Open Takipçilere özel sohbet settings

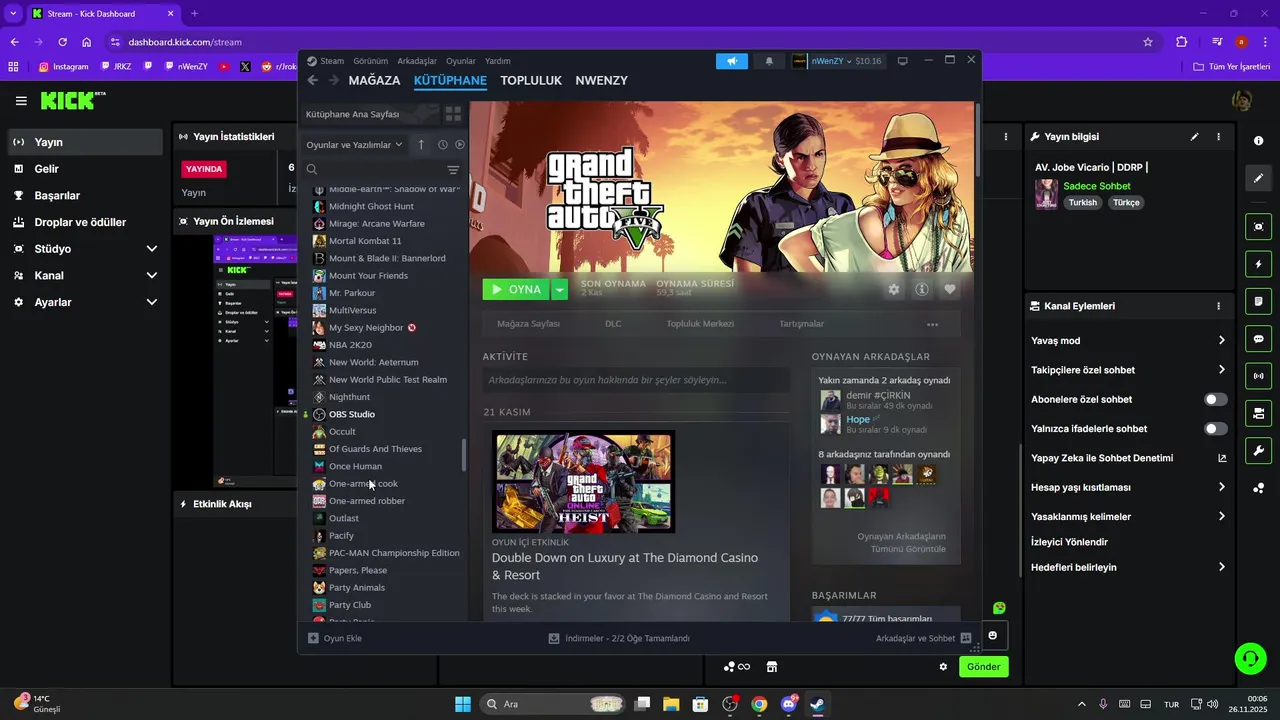(x=1128, y=370)
